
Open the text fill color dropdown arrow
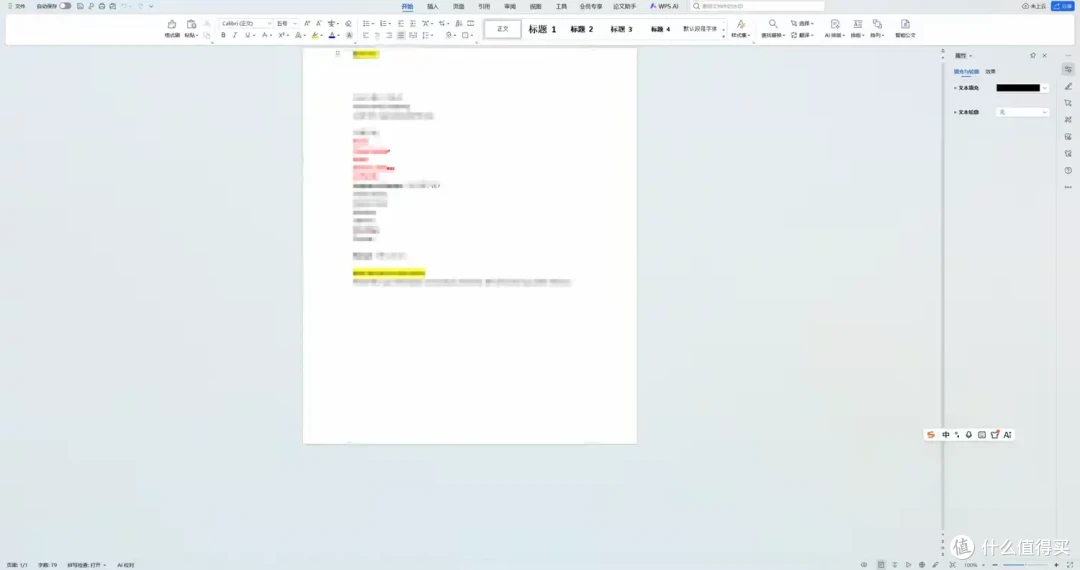[1045, 88]
